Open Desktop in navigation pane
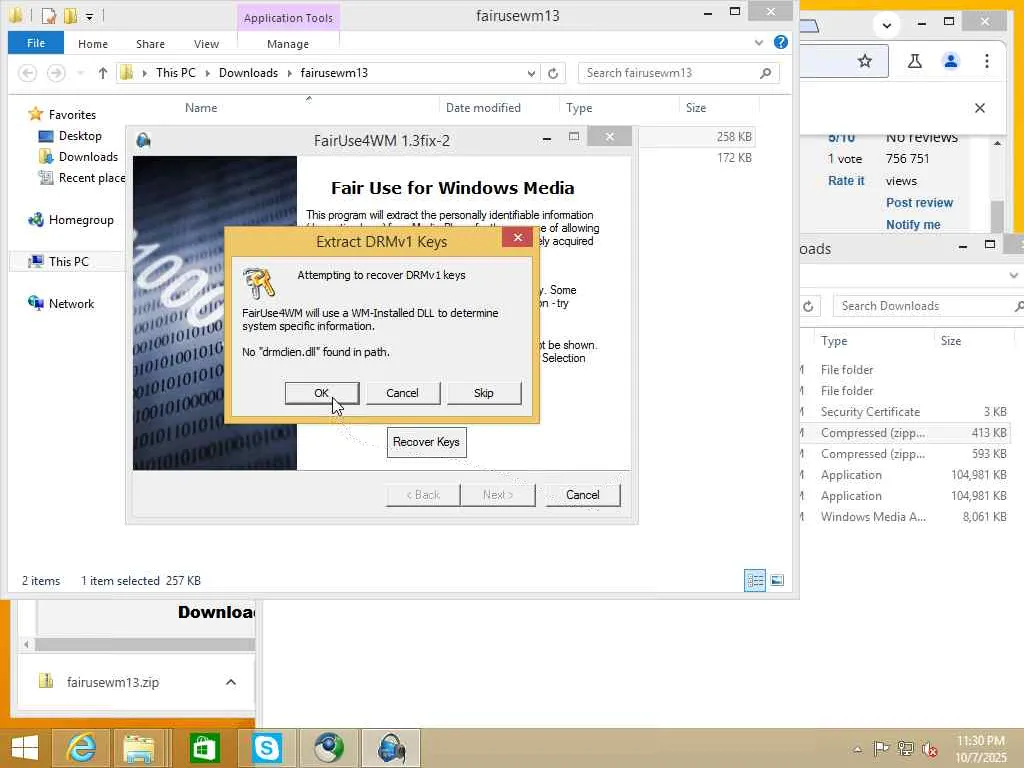Screen dimensions: 1024x768 pos(80,136)
